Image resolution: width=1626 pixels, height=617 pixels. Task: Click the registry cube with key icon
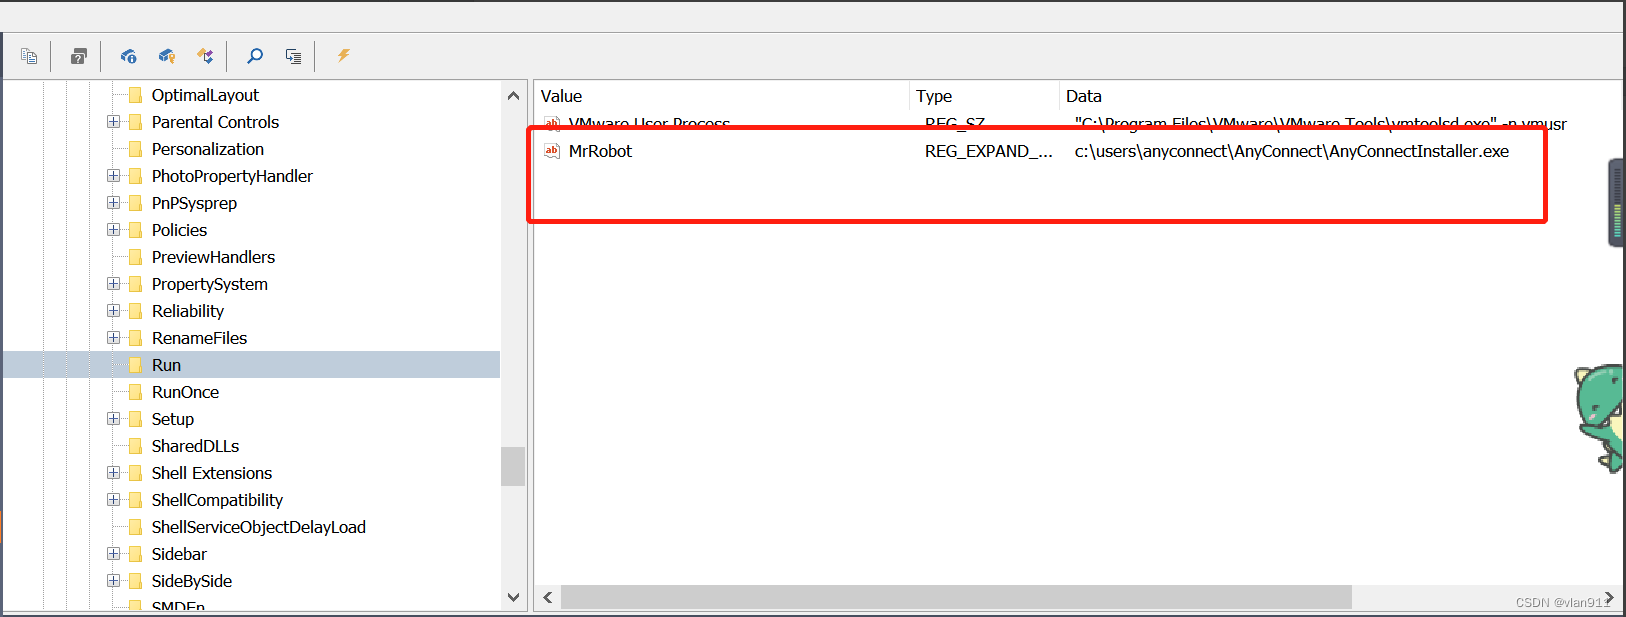click(x=167, y=56)
